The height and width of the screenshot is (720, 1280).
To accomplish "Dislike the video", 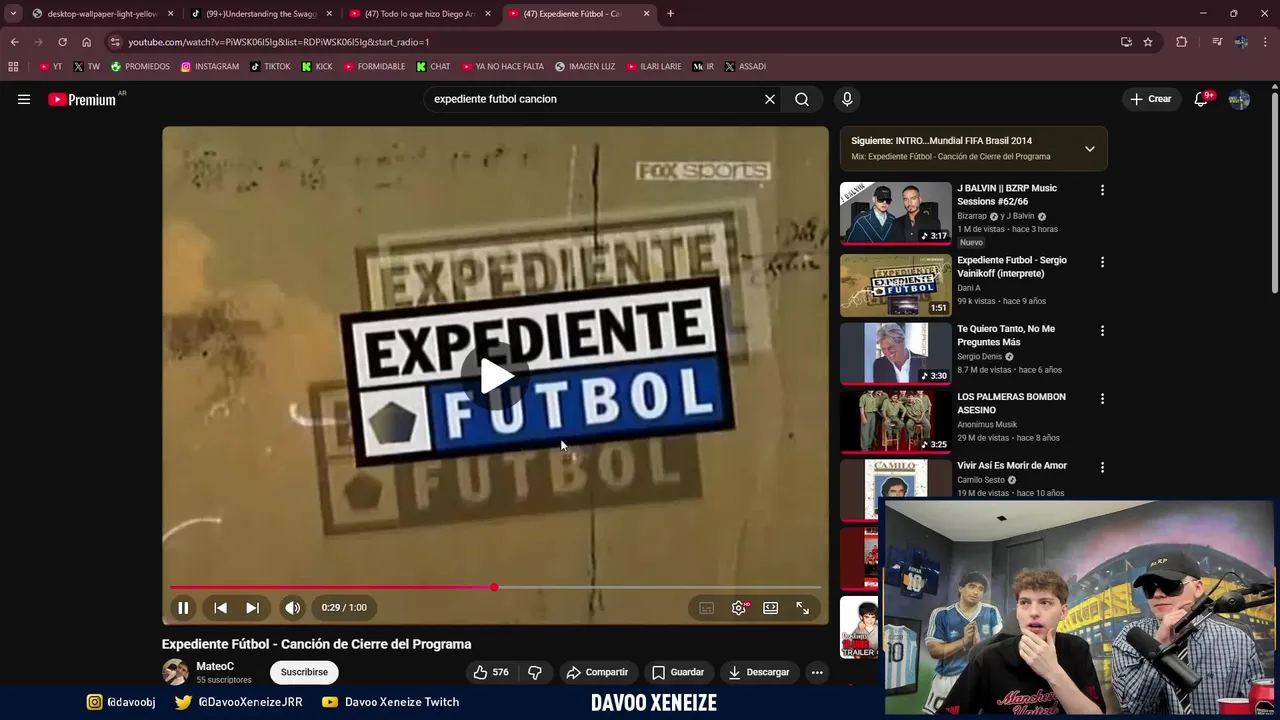I will tap(534, 672).
